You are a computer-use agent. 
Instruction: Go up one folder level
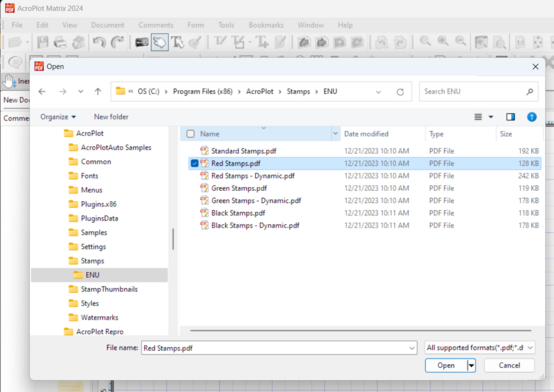tap(98, 92)
